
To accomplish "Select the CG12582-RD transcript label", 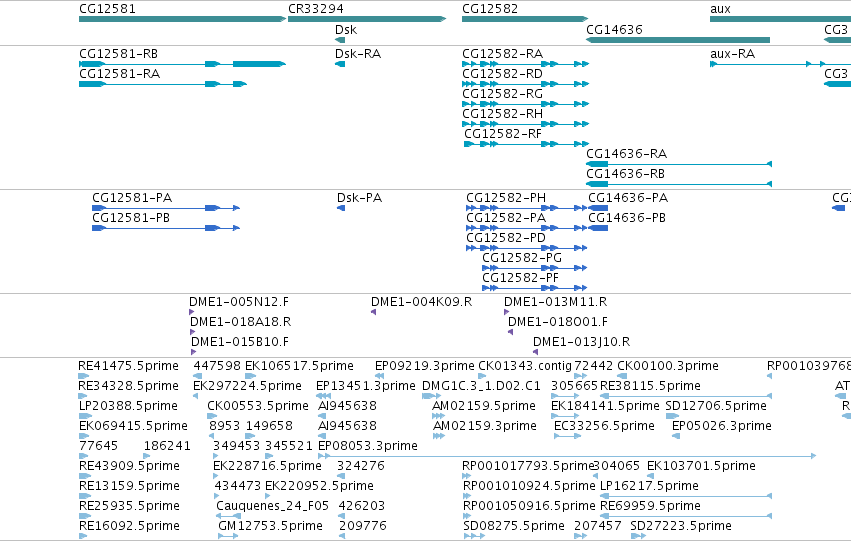I will [x=502, y=74].
